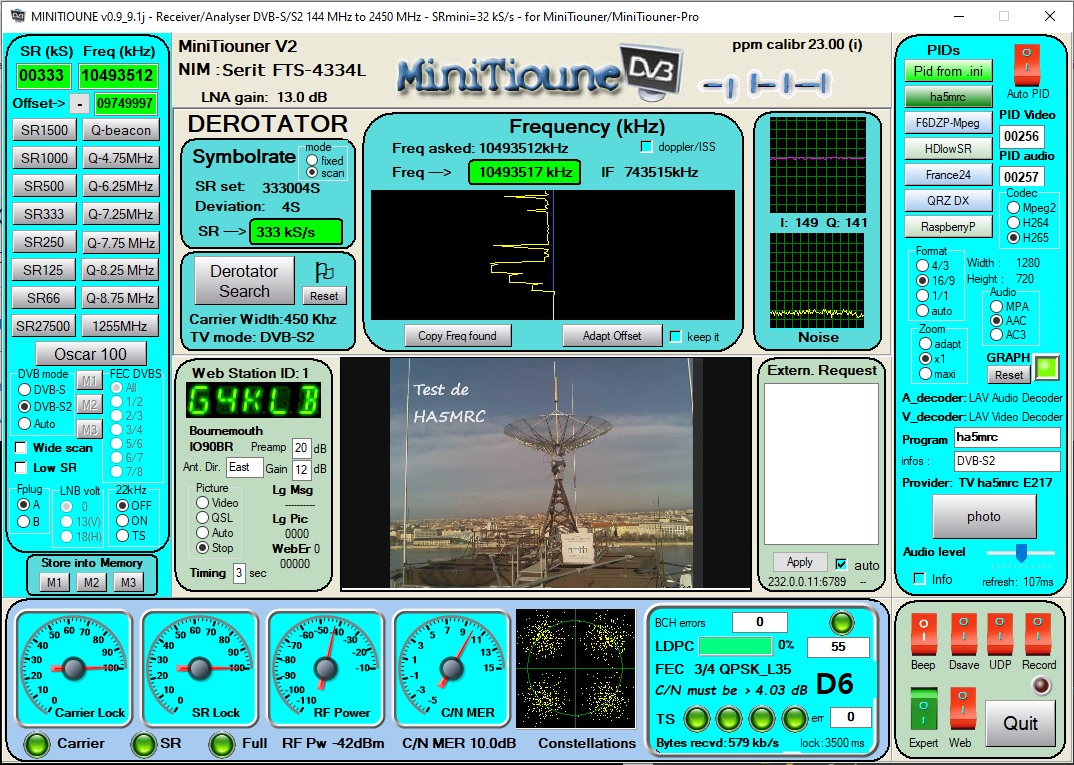Click the Program name input field
Image resolution: width=1074 pixels, height=765 pixels.
click(x=1006, y=438)
